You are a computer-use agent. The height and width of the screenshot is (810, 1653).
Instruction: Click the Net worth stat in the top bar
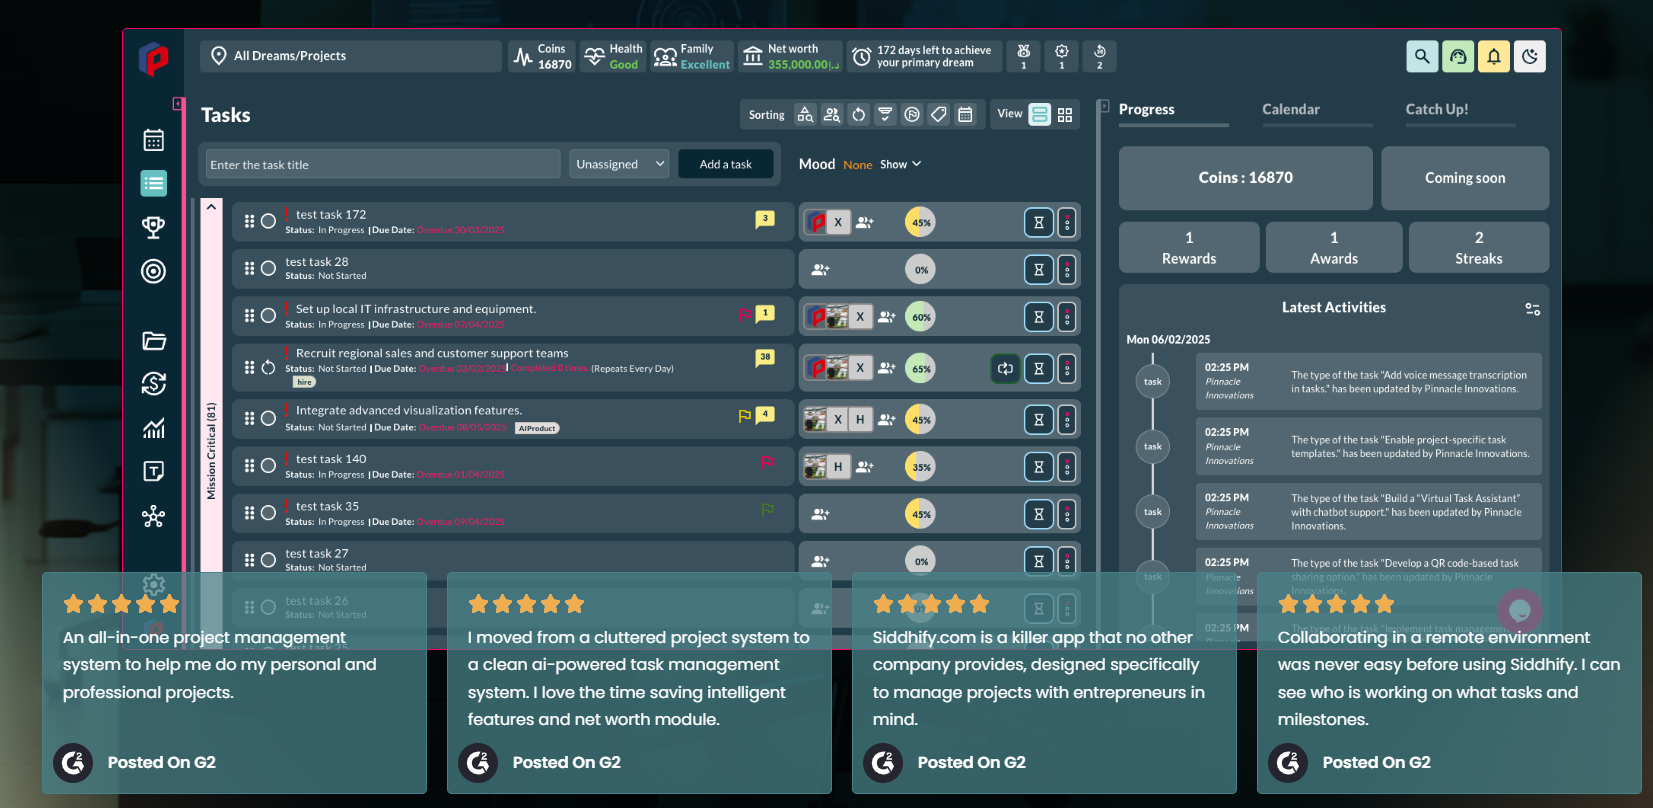(790, 56)
